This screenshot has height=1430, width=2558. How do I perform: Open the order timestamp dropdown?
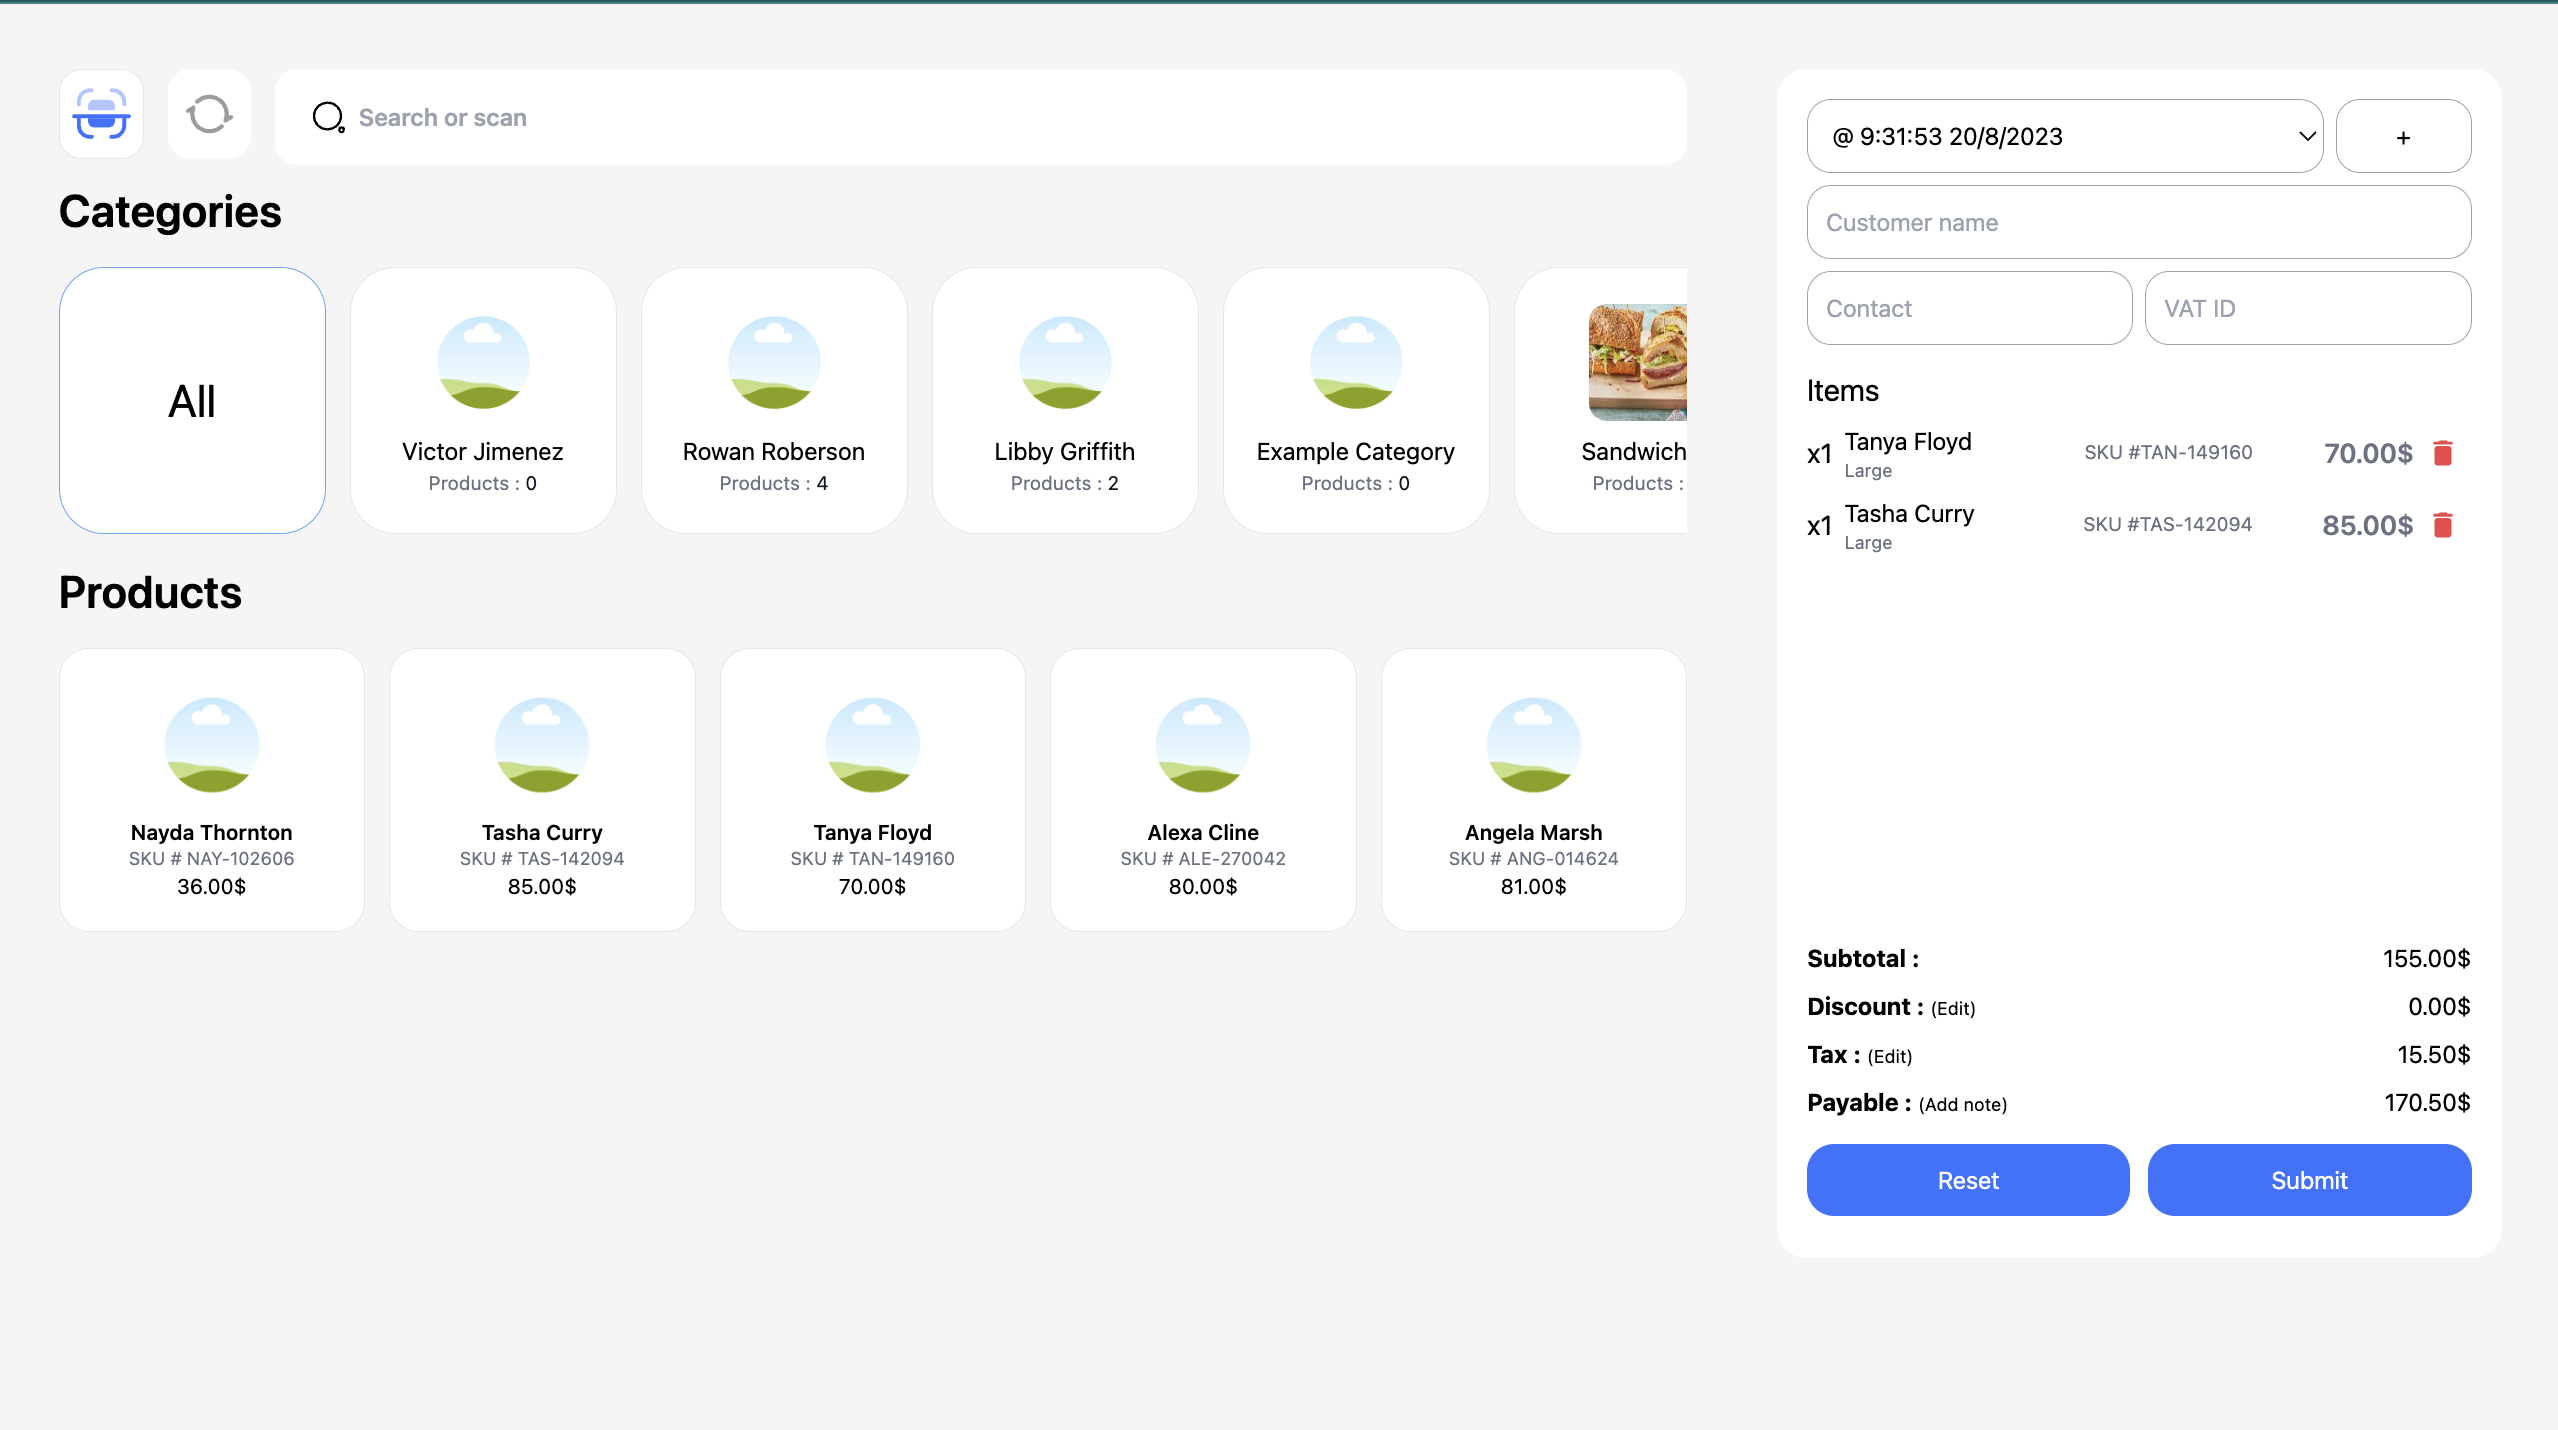2064,136
